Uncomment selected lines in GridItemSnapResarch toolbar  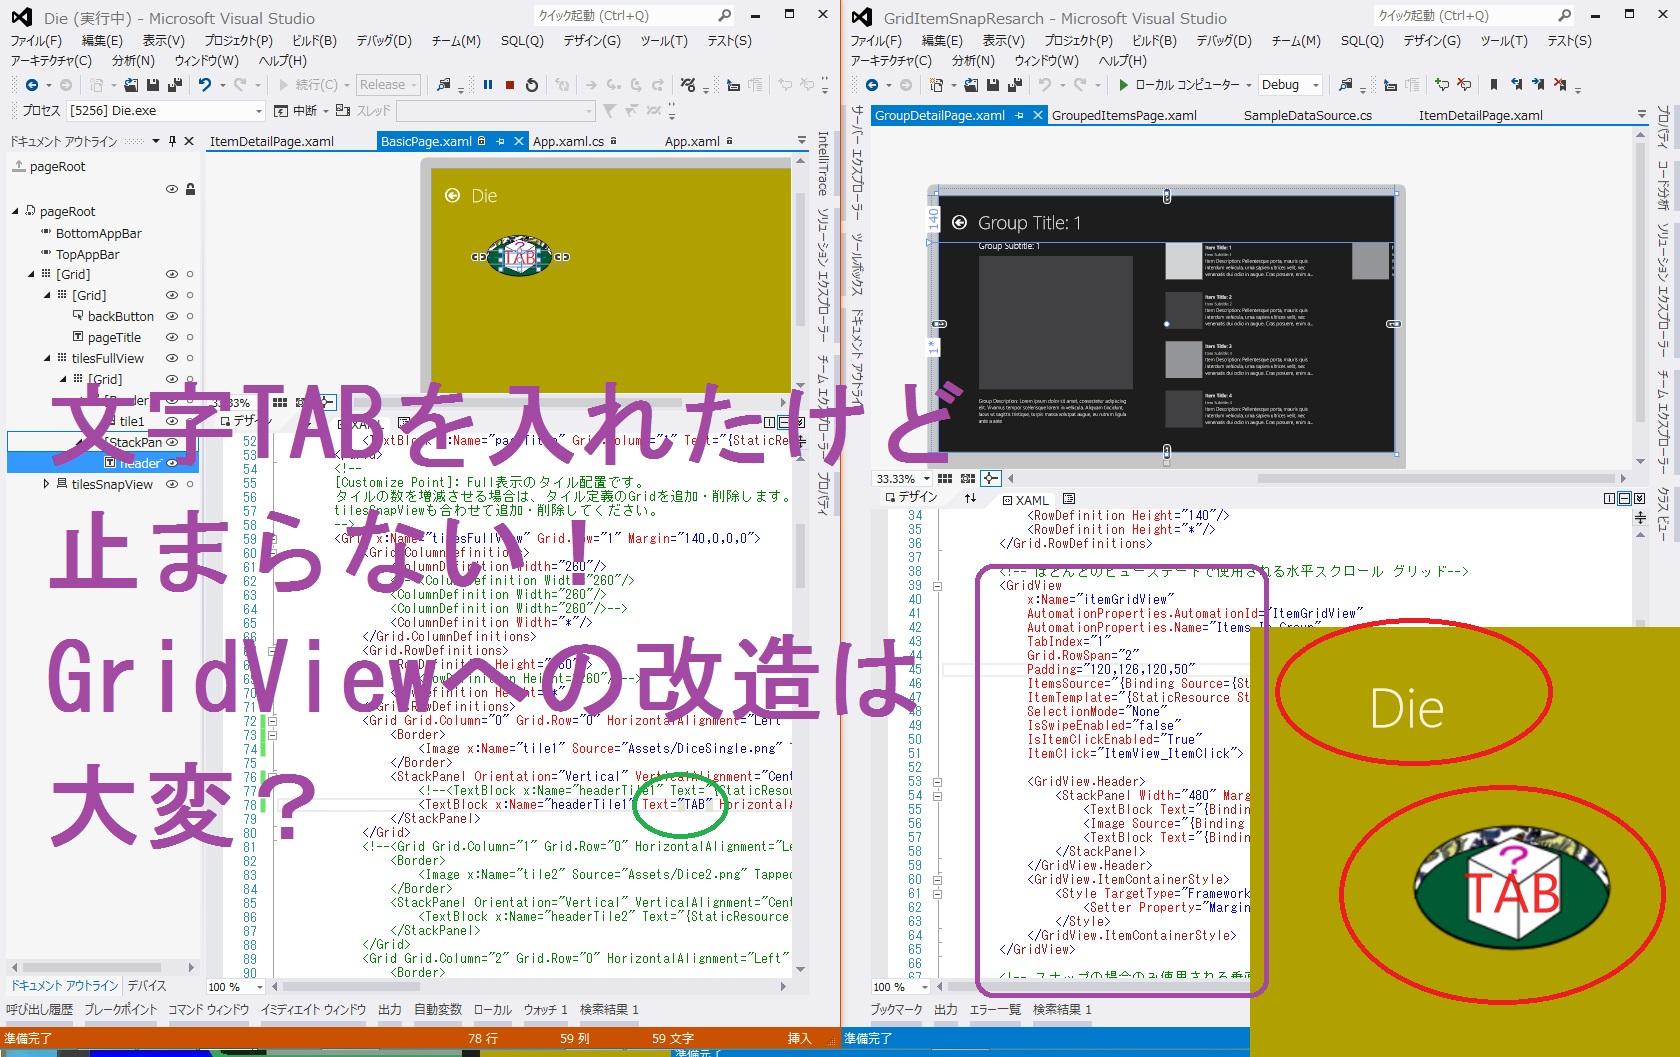[1463, 85]
